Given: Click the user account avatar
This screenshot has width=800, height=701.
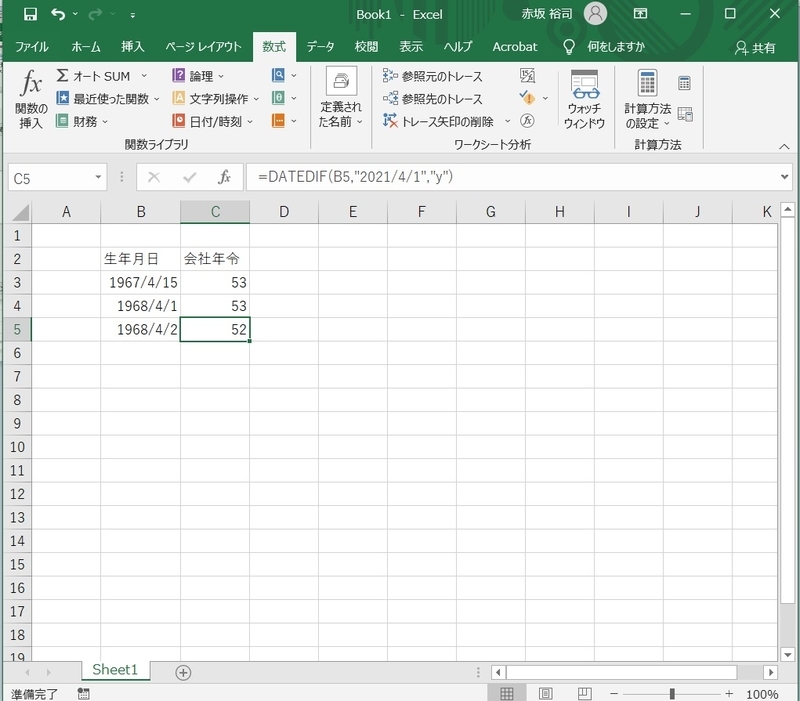Looking at the screenshot, I should (x=595, y=14).
